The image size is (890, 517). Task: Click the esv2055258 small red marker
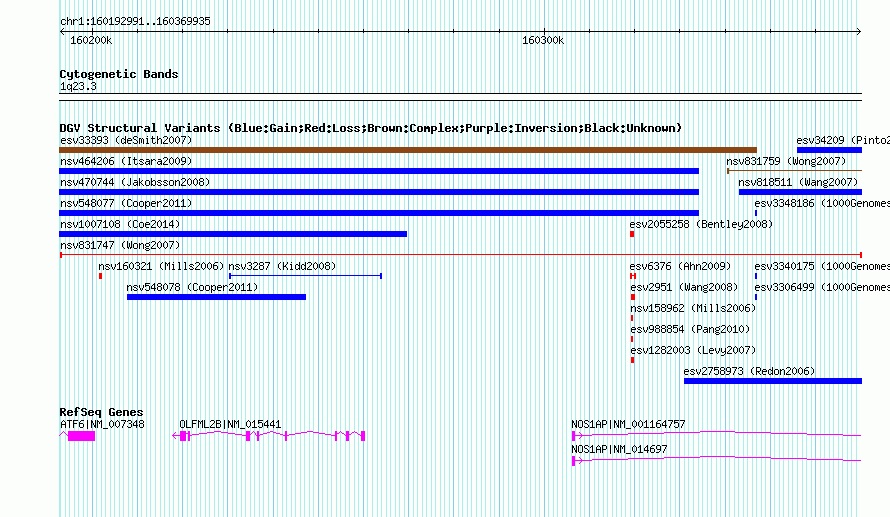632,234
